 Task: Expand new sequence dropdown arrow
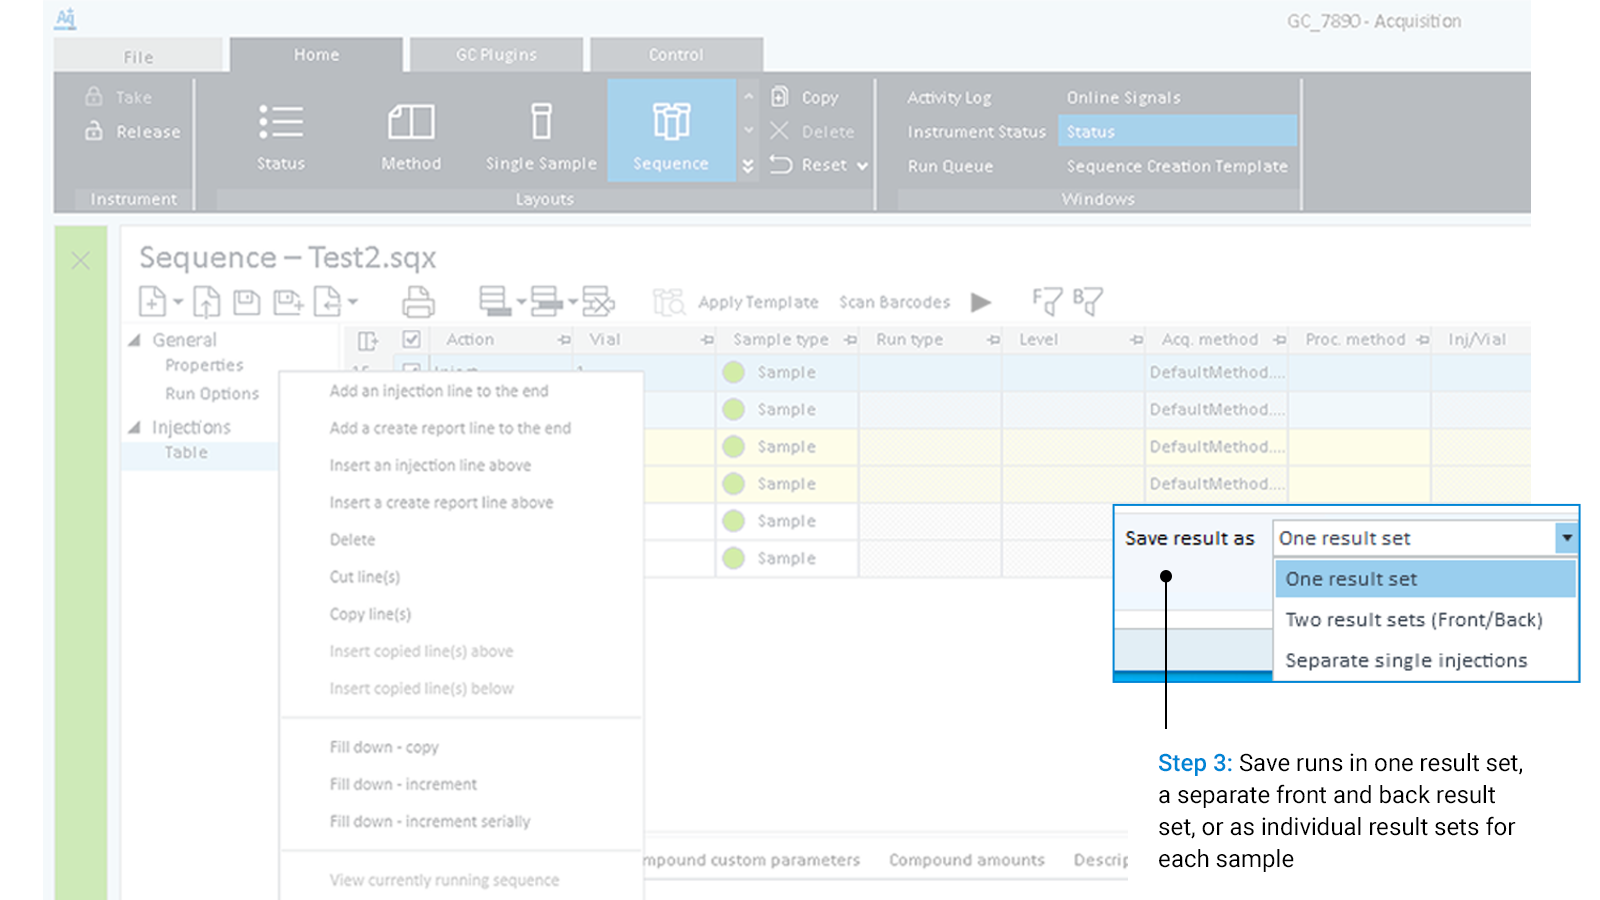click(177, 301)
